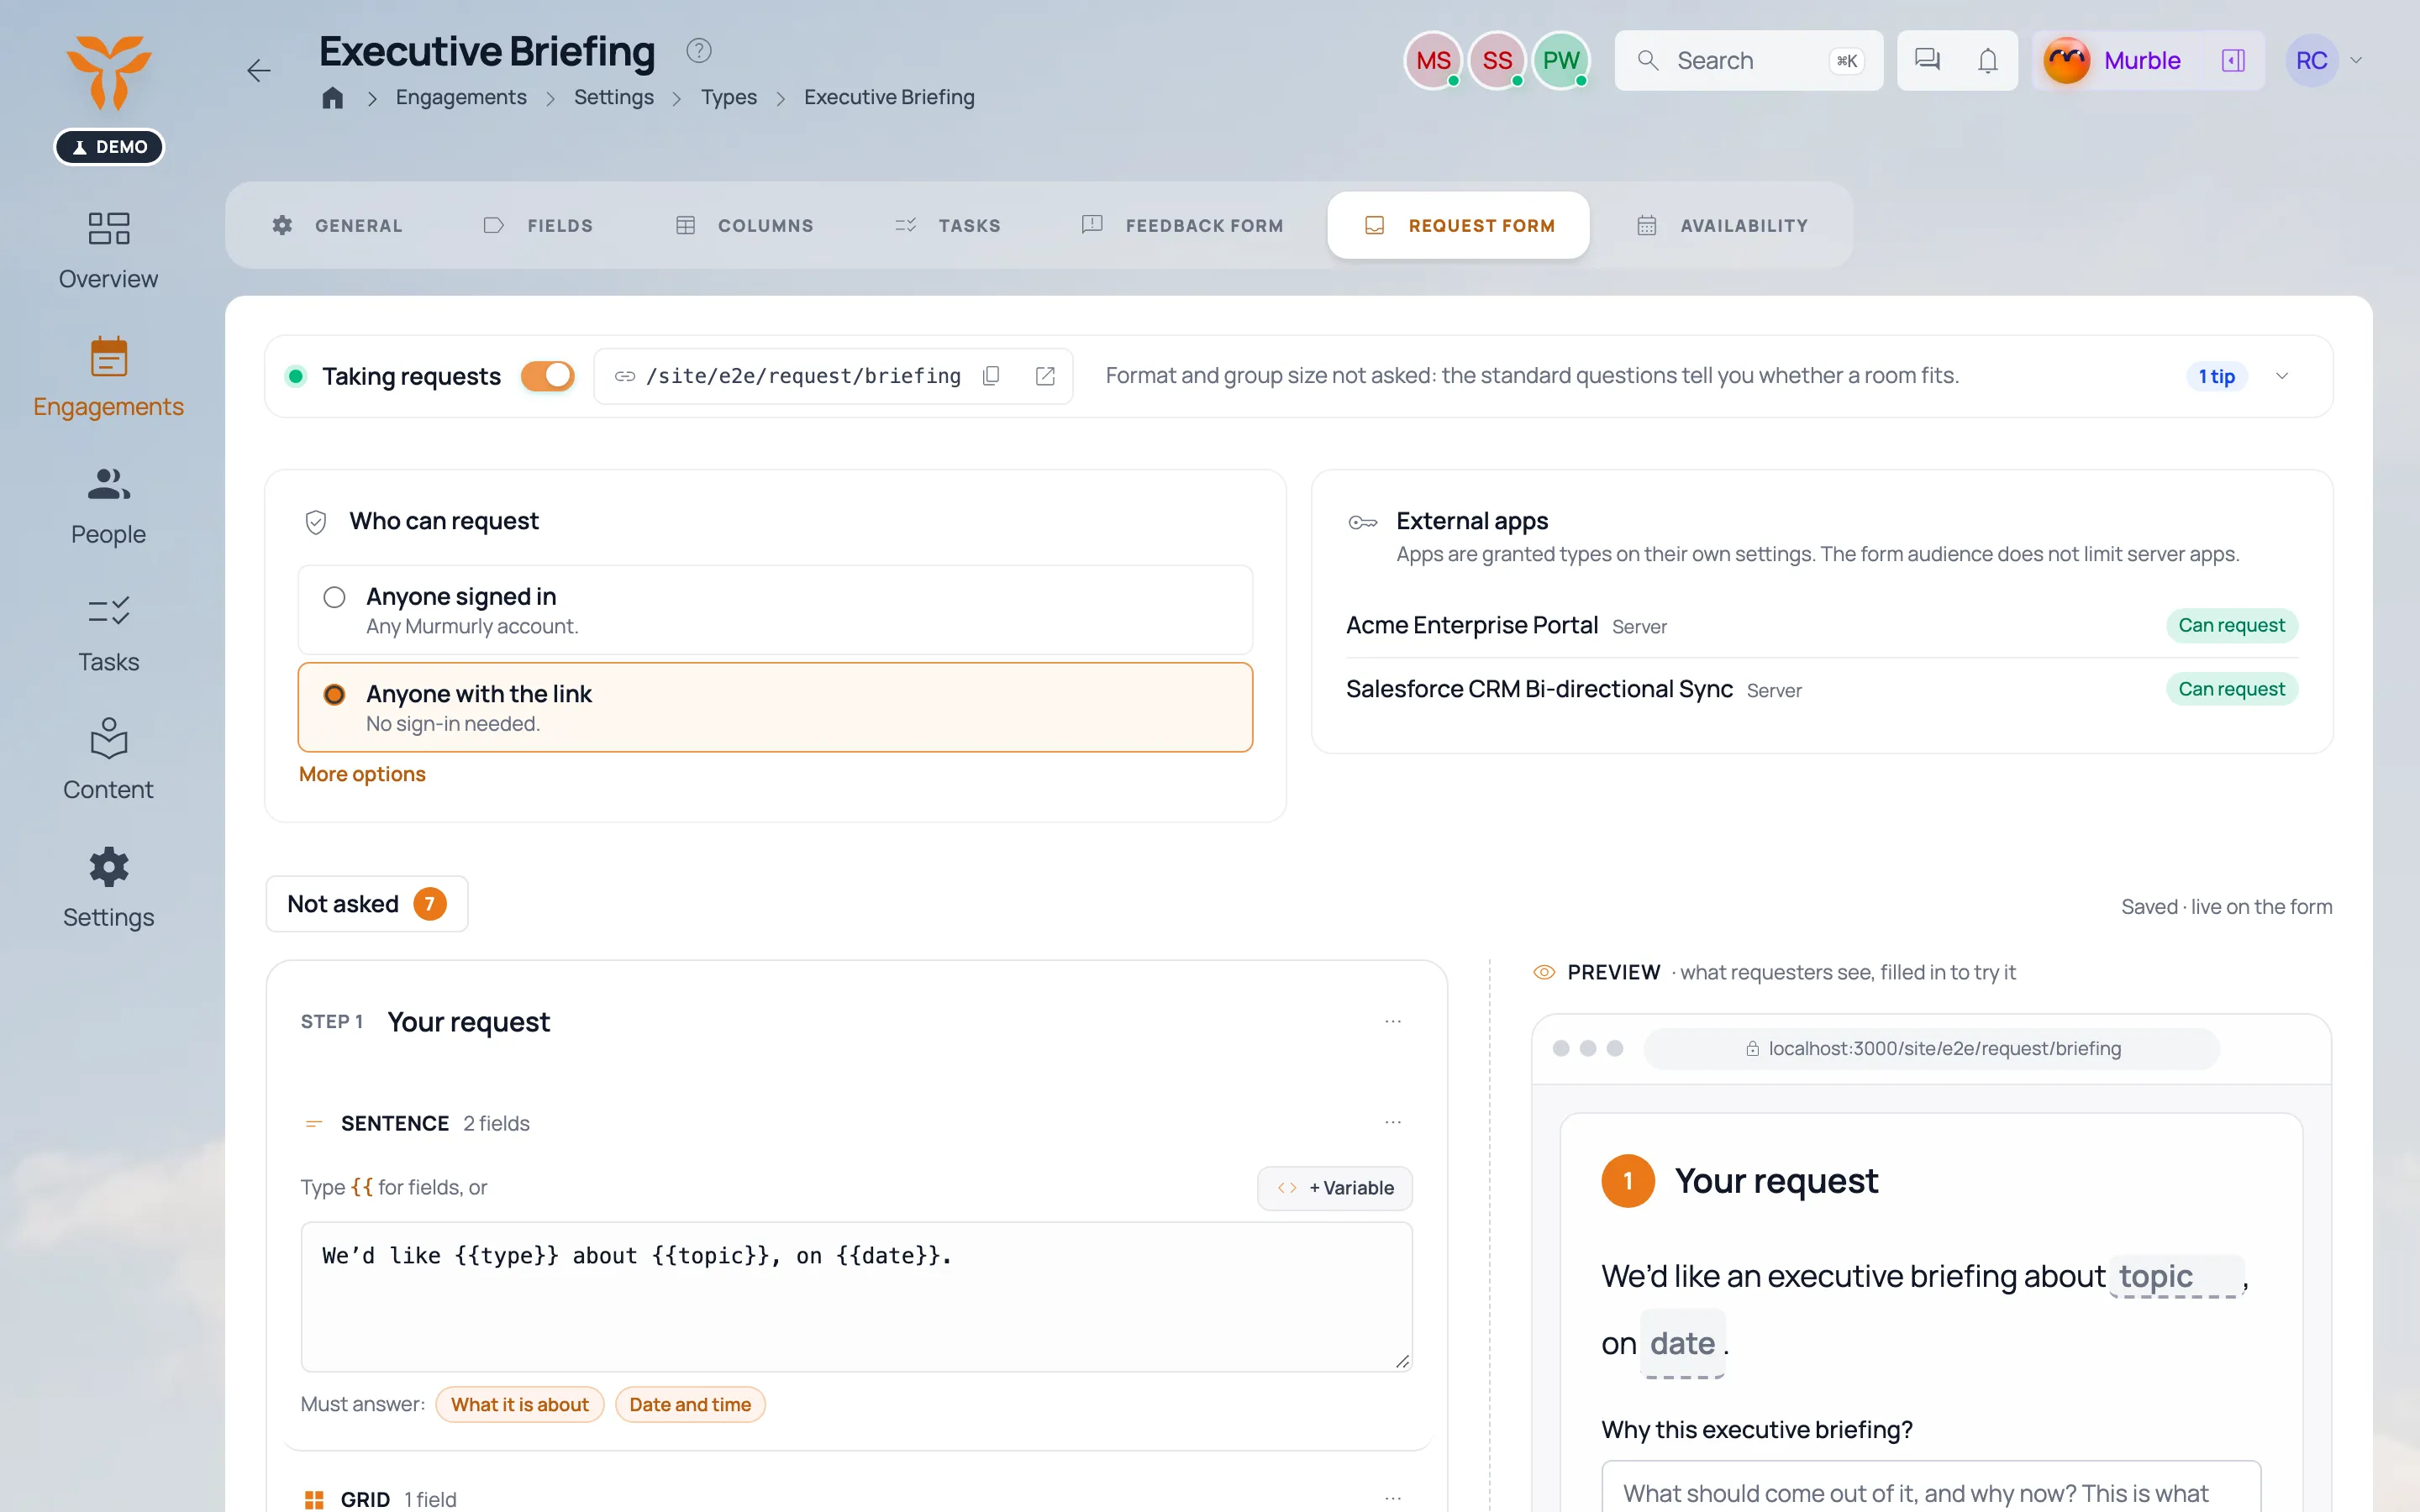The width and height of the screenshot is (2420, 1512).
Task: Copy the request form link
Action: 991,376
